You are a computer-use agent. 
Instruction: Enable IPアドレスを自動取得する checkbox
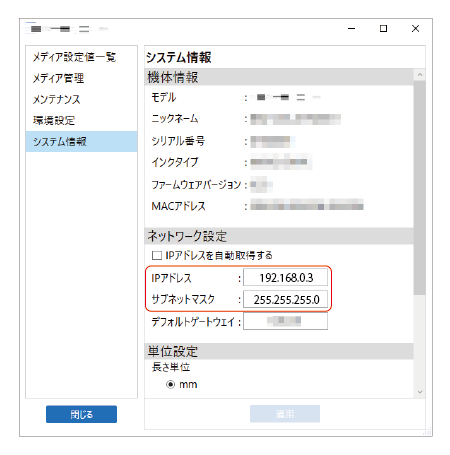pos(157,256)
